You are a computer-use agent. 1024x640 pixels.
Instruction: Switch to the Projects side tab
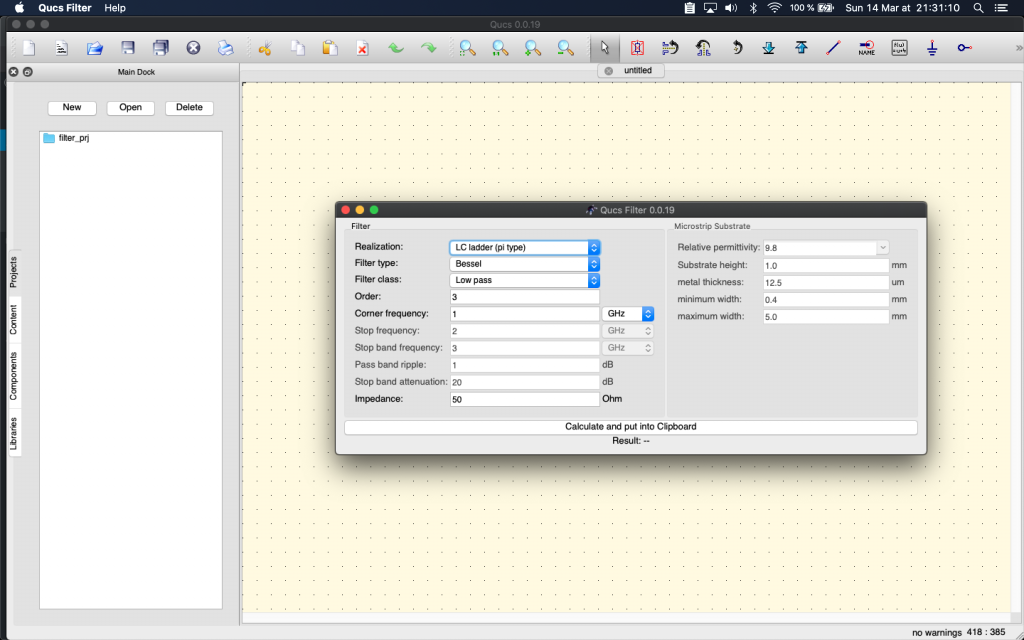pyautogui.click(x=14, y=272)
